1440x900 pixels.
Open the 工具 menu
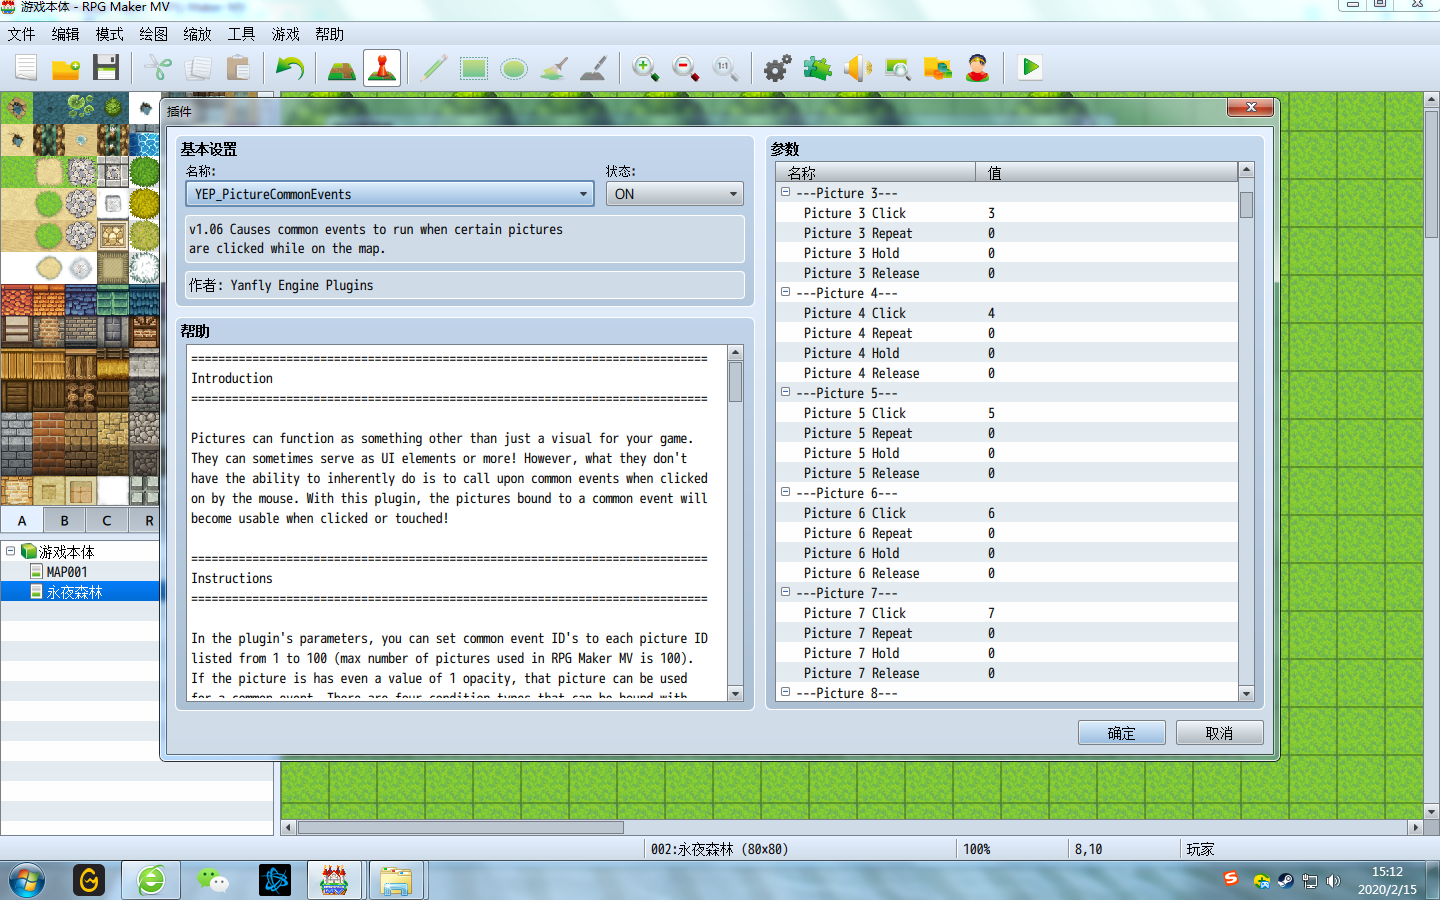pyautogui.click(x=242, y=34)
